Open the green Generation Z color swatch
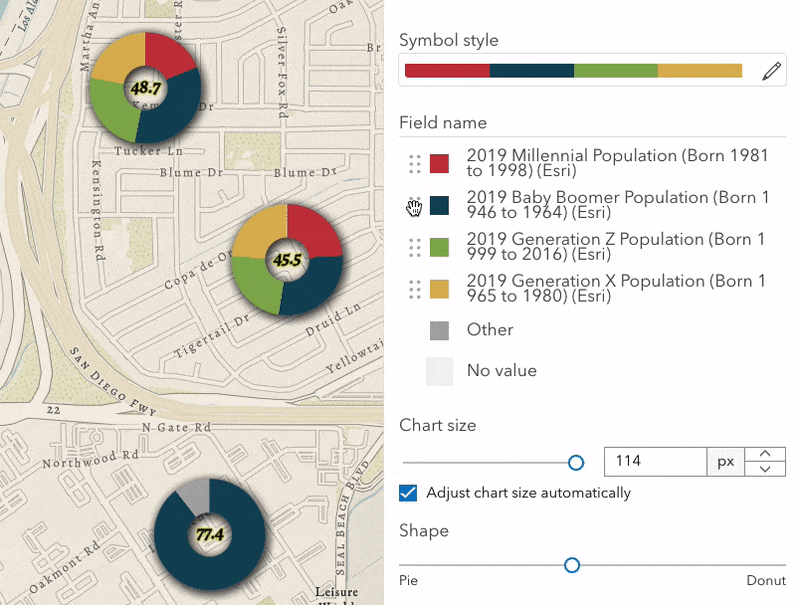This screenshot has height=605, width=800. (x=439, y=248)
